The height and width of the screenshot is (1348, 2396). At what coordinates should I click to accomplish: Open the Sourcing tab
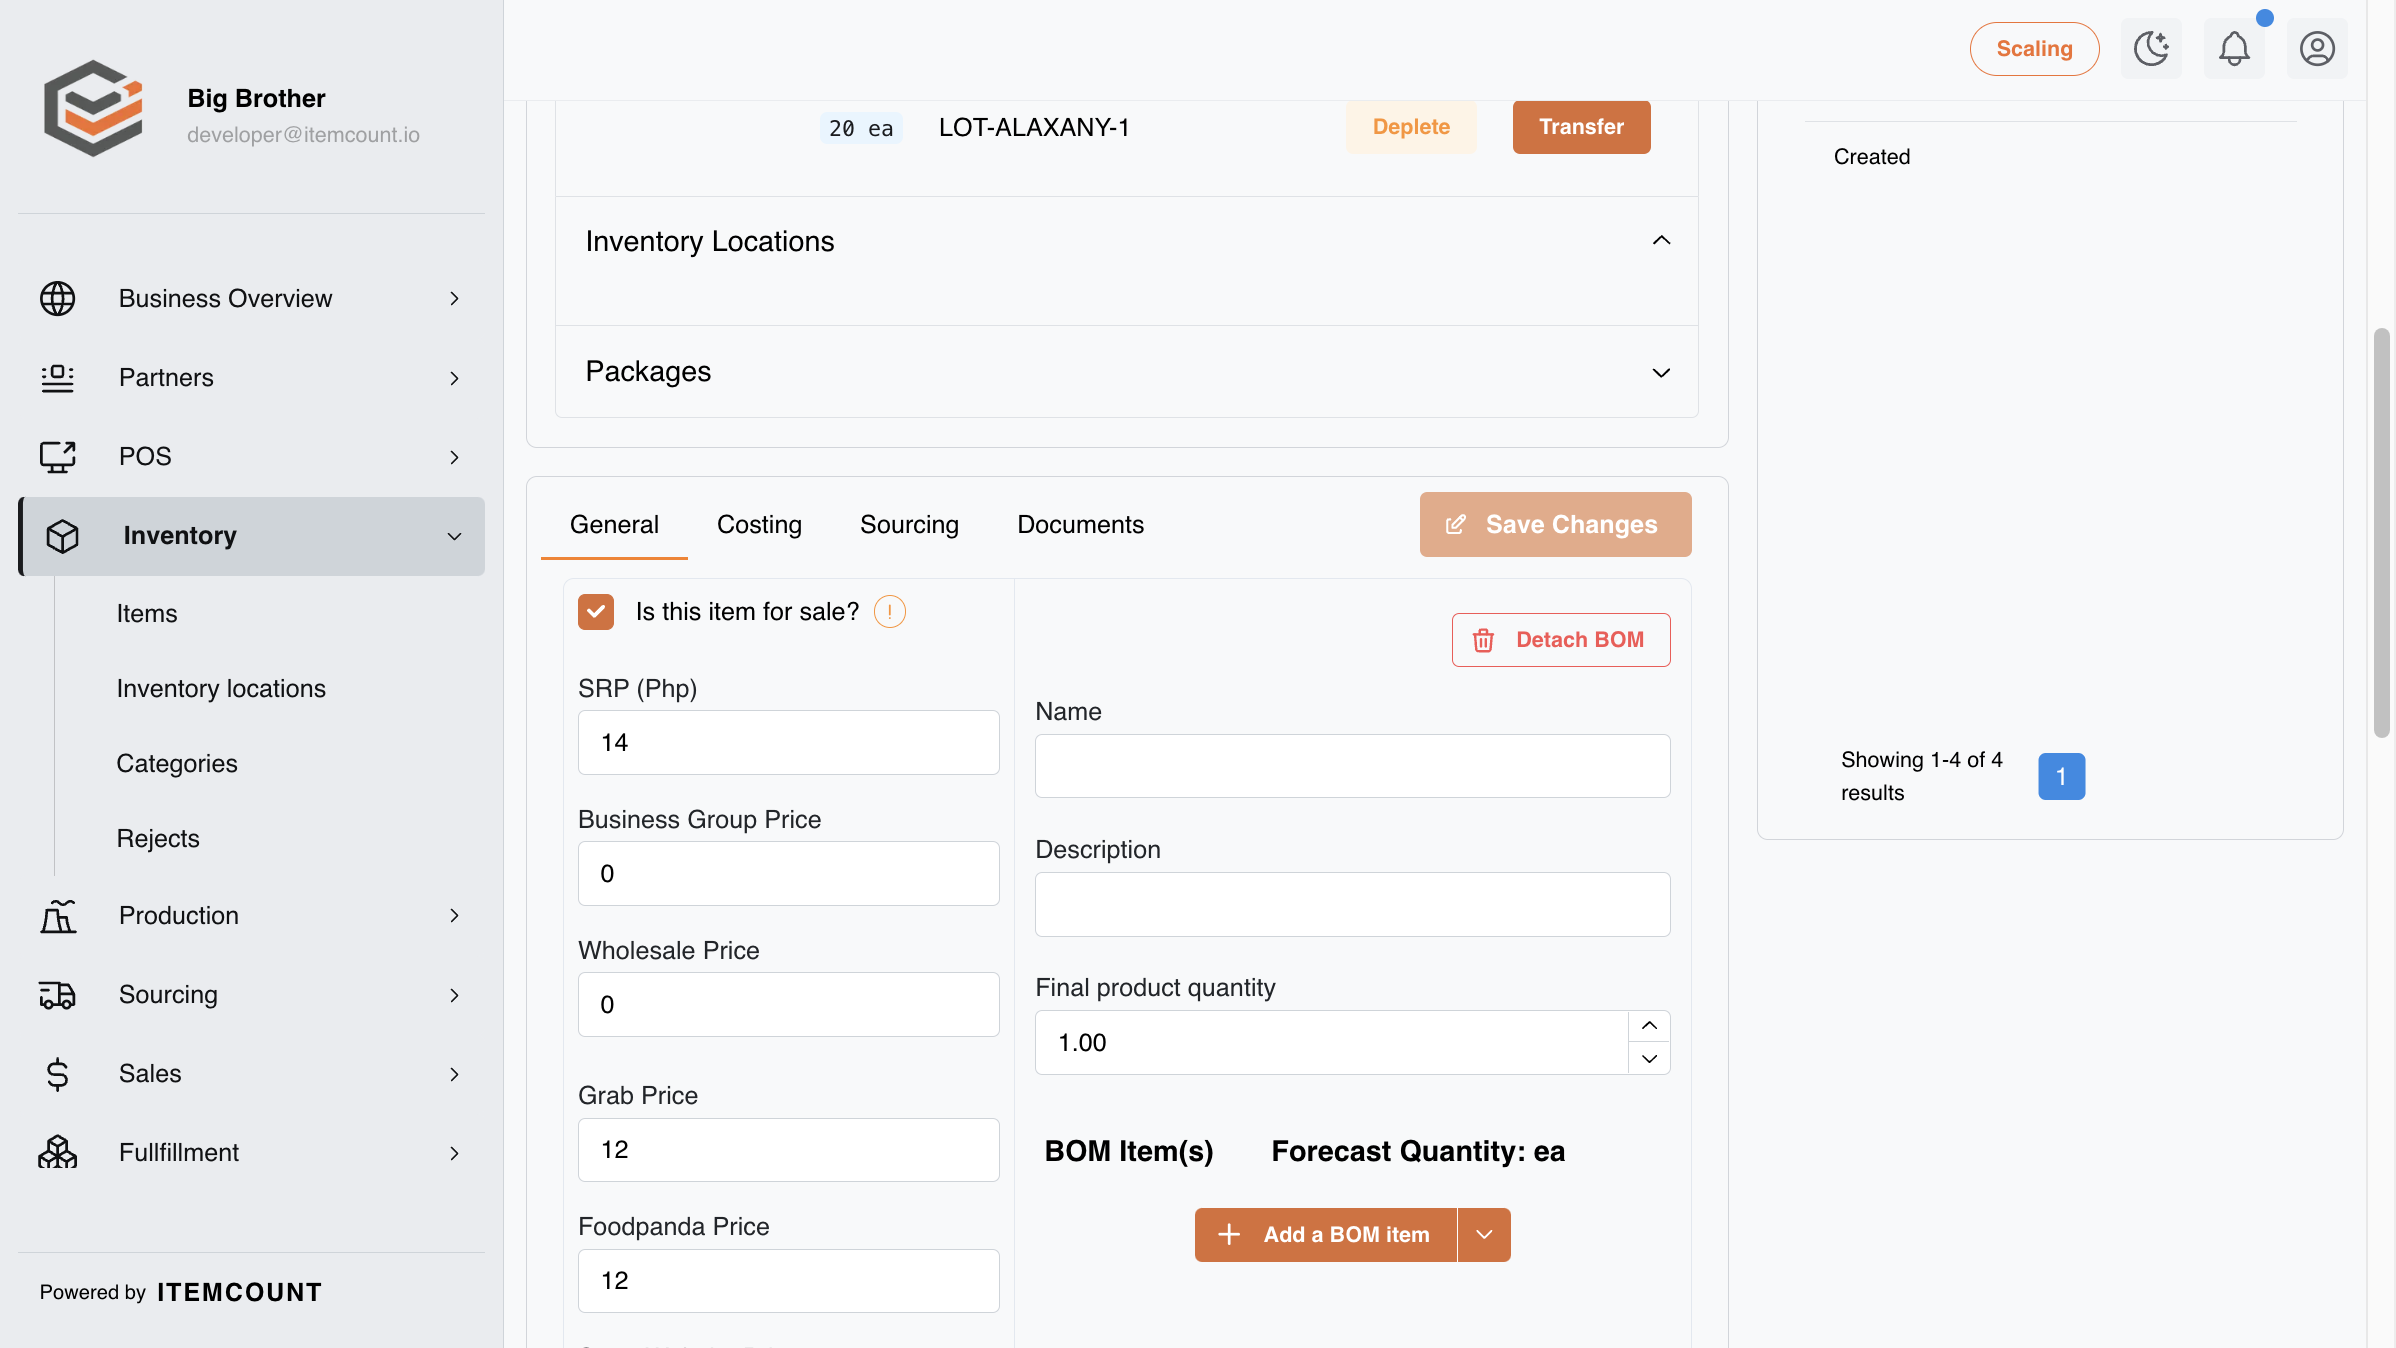[909, 524]
